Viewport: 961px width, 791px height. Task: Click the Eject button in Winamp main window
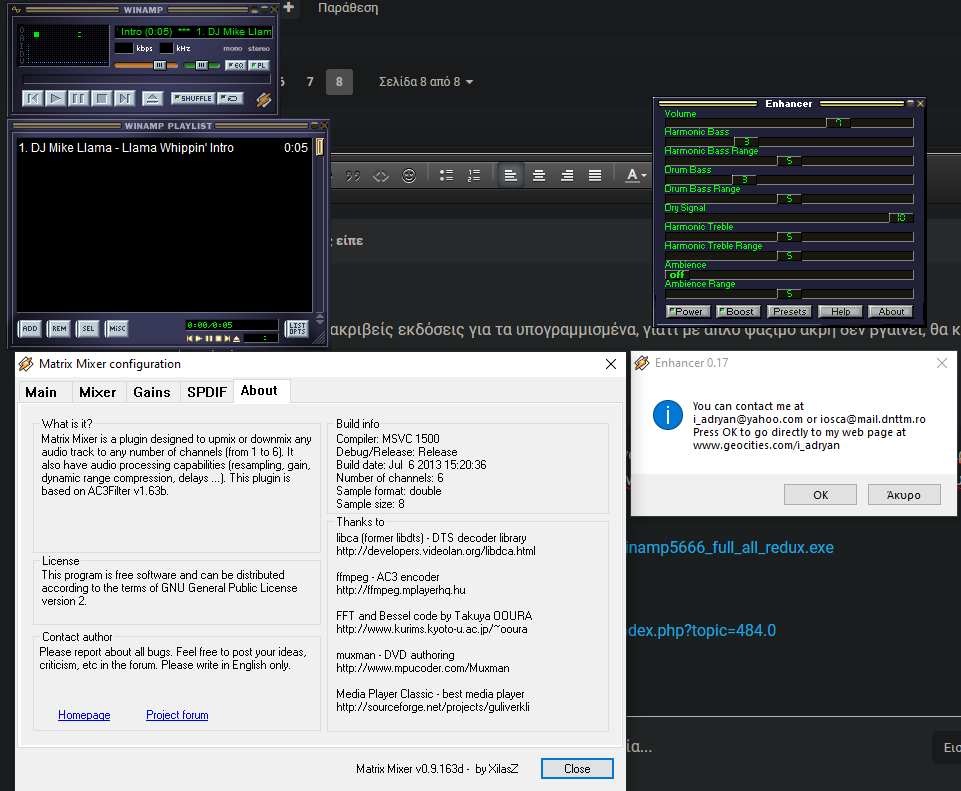pyautogui.click(x=152, y=98)
